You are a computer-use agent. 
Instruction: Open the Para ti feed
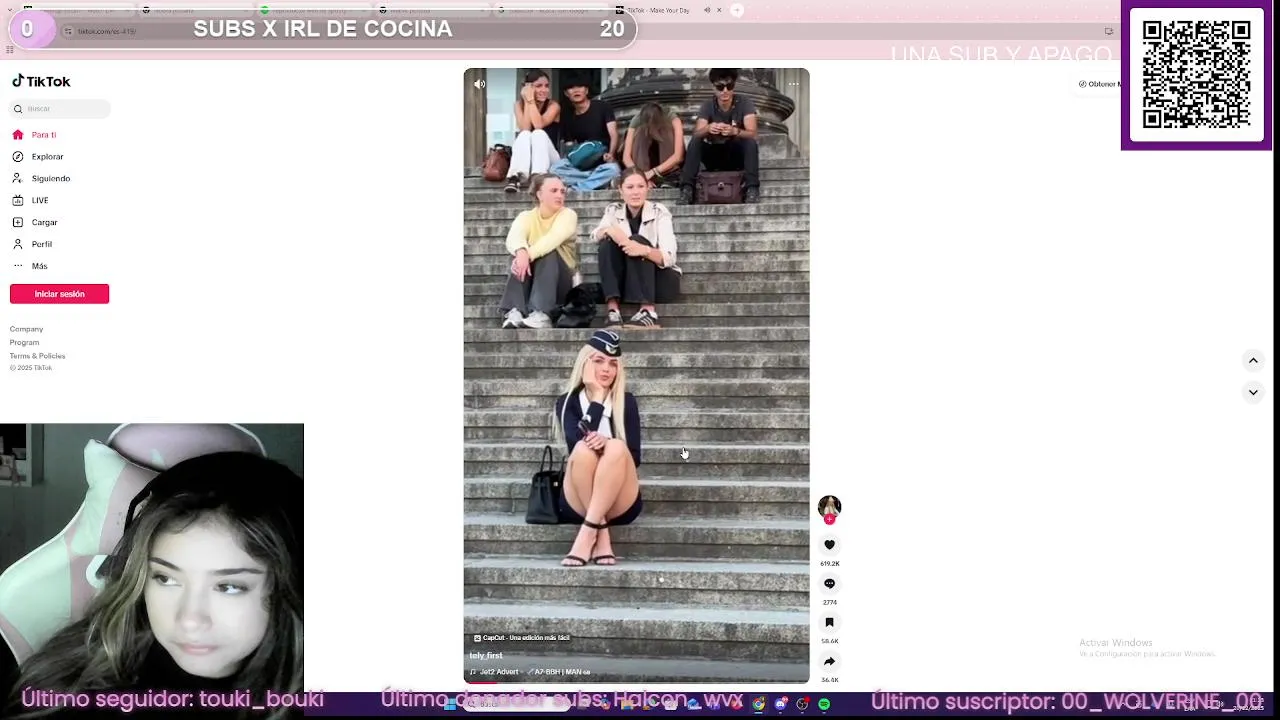tap(34, 134)
